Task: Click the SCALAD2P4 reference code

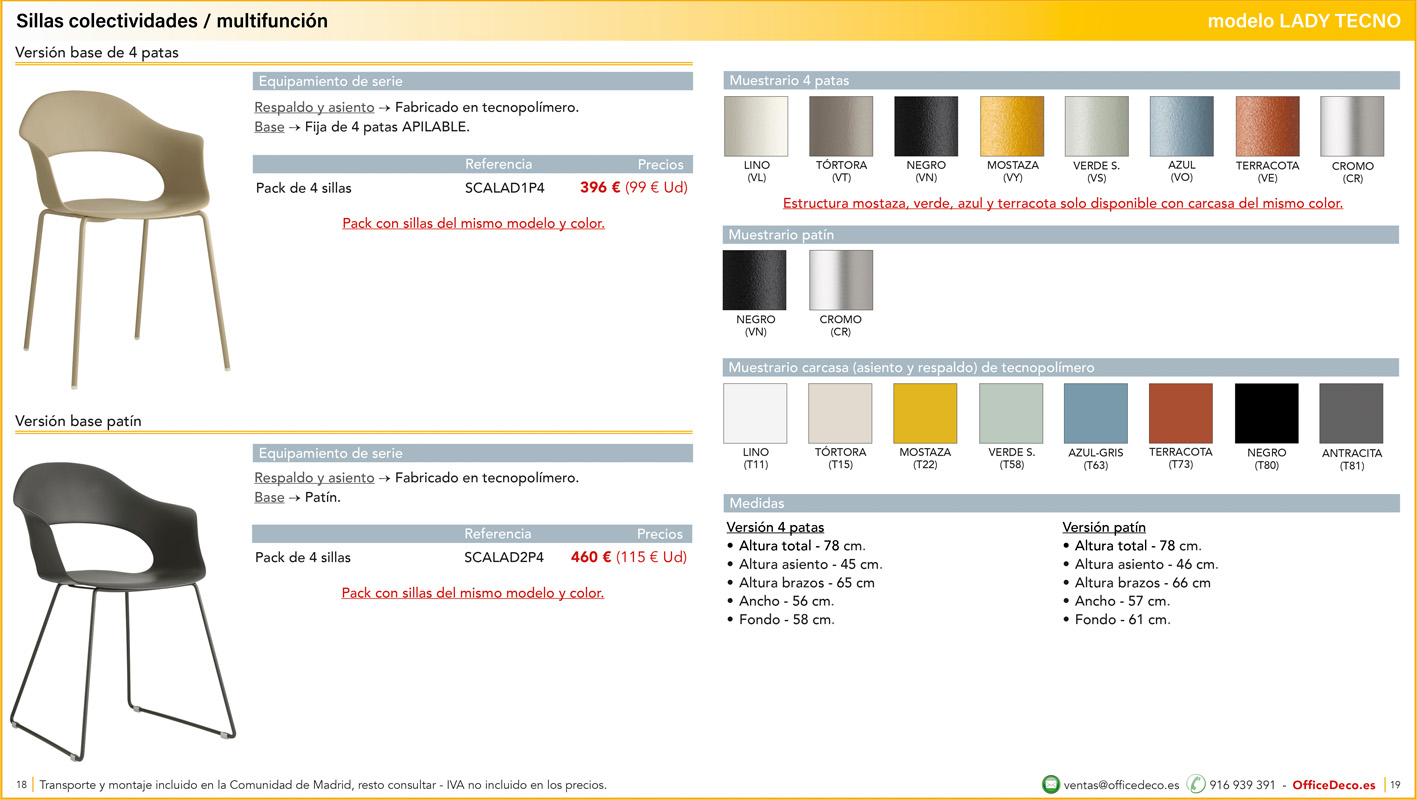Action: tap(504, 557)
